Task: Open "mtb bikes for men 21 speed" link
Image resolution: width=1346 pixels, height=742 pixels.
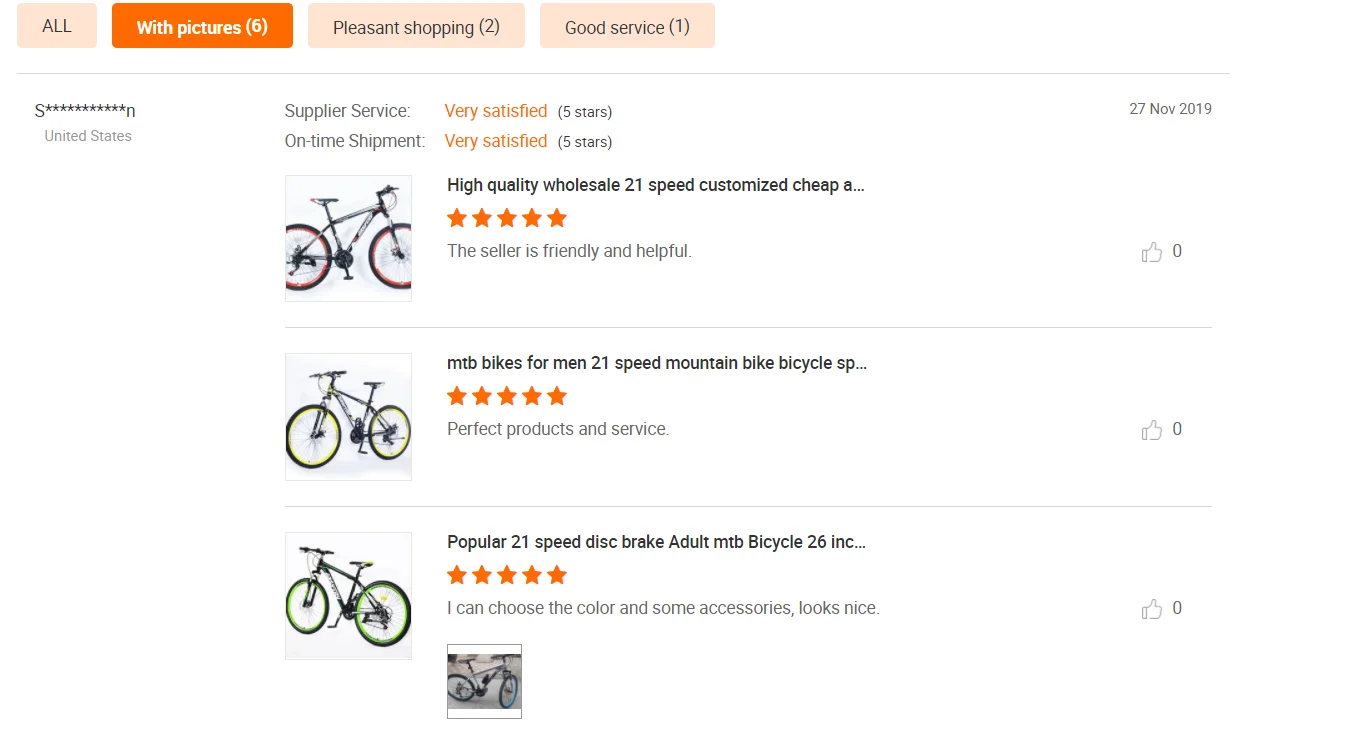Action: (x=656, y=363)
